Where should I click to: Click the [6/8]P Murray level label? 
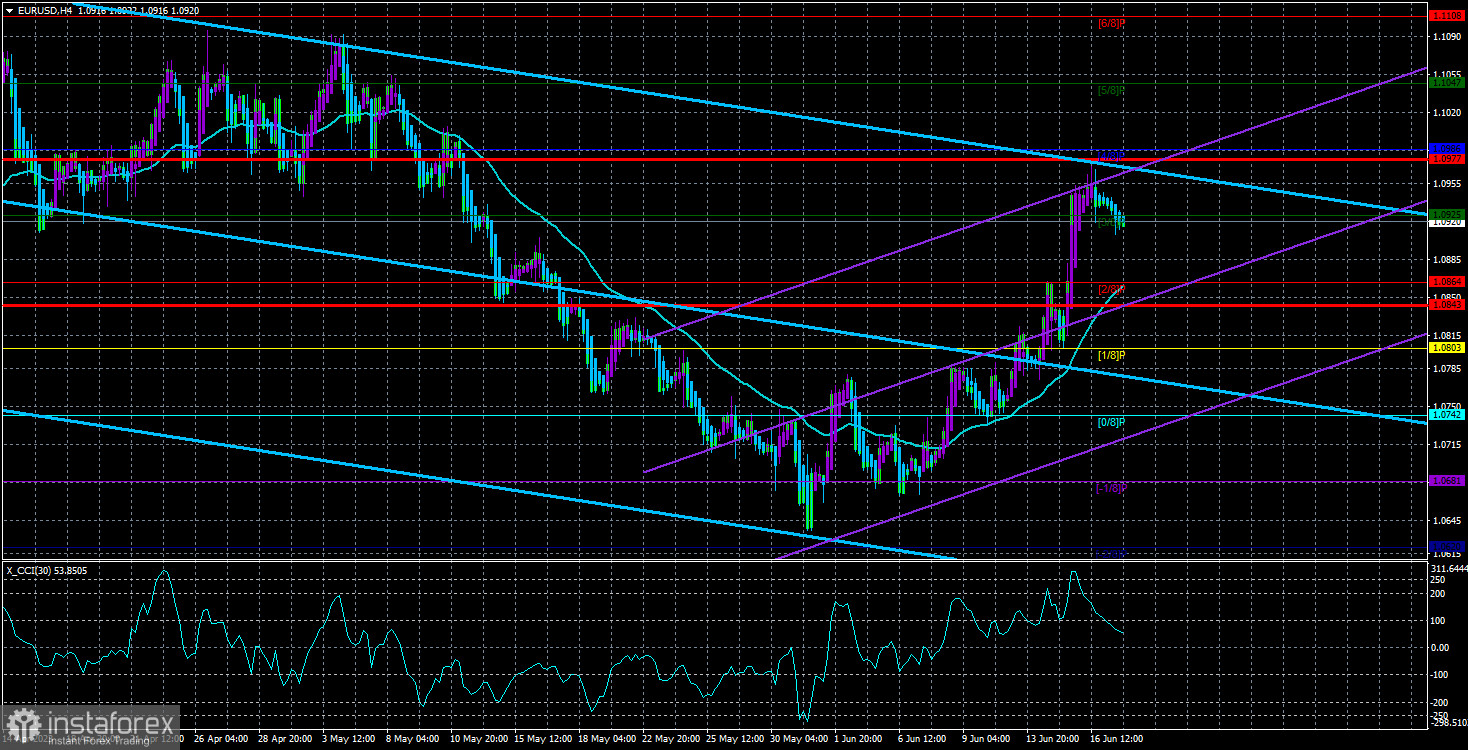[1112, 23]
